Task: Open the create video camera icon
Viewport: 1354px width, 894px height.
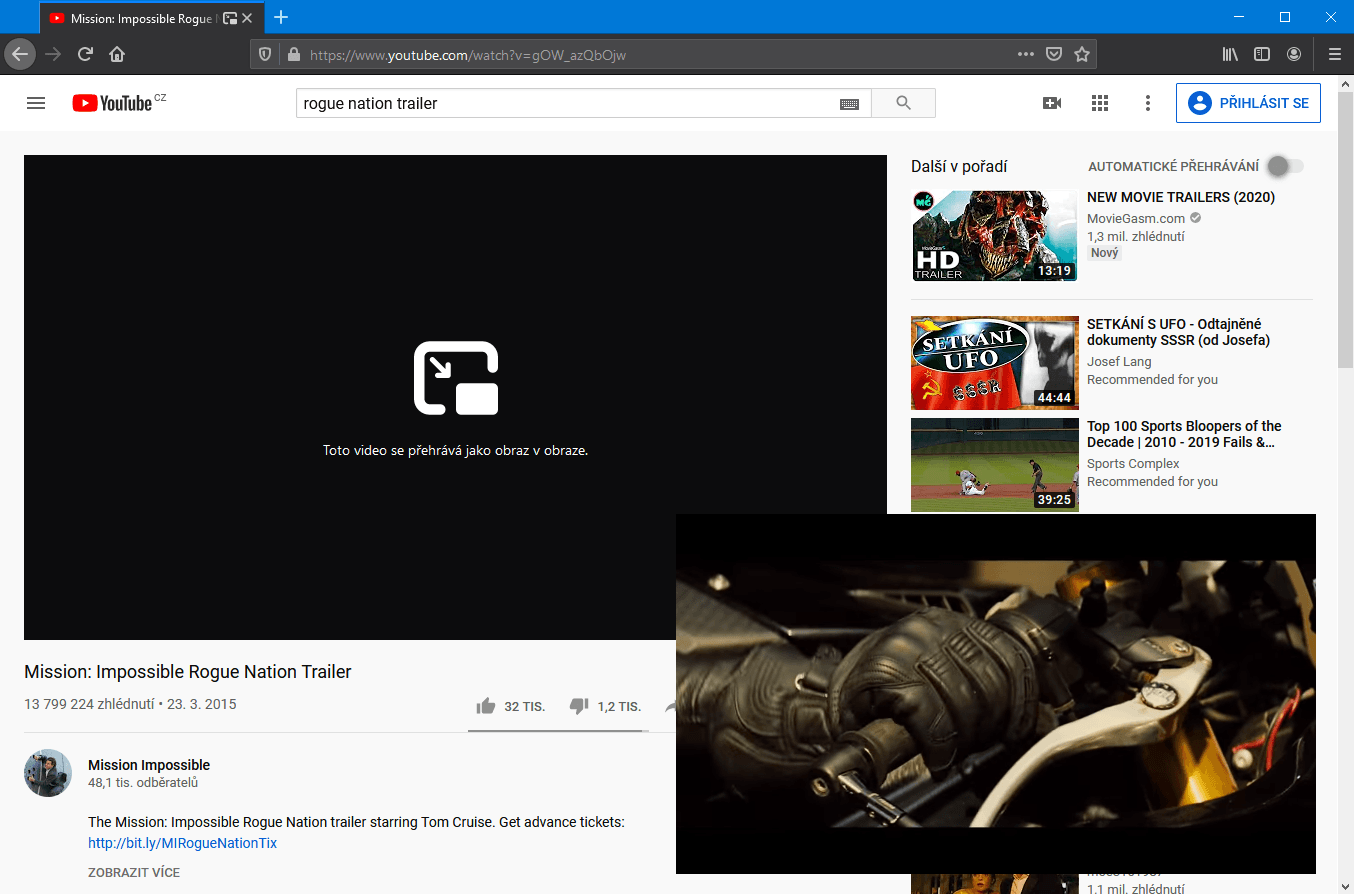Action: coord(1051,103)
